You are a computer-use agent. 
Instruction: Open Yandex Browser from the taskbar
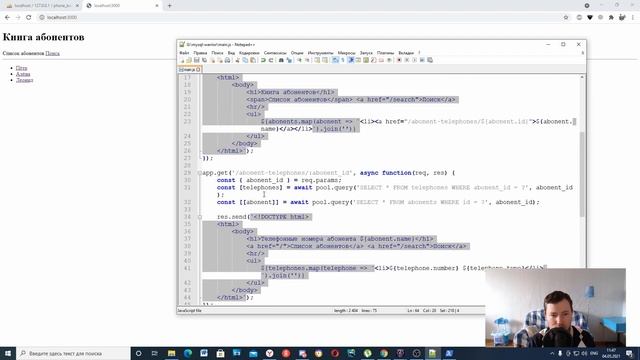tap(269, 353)
